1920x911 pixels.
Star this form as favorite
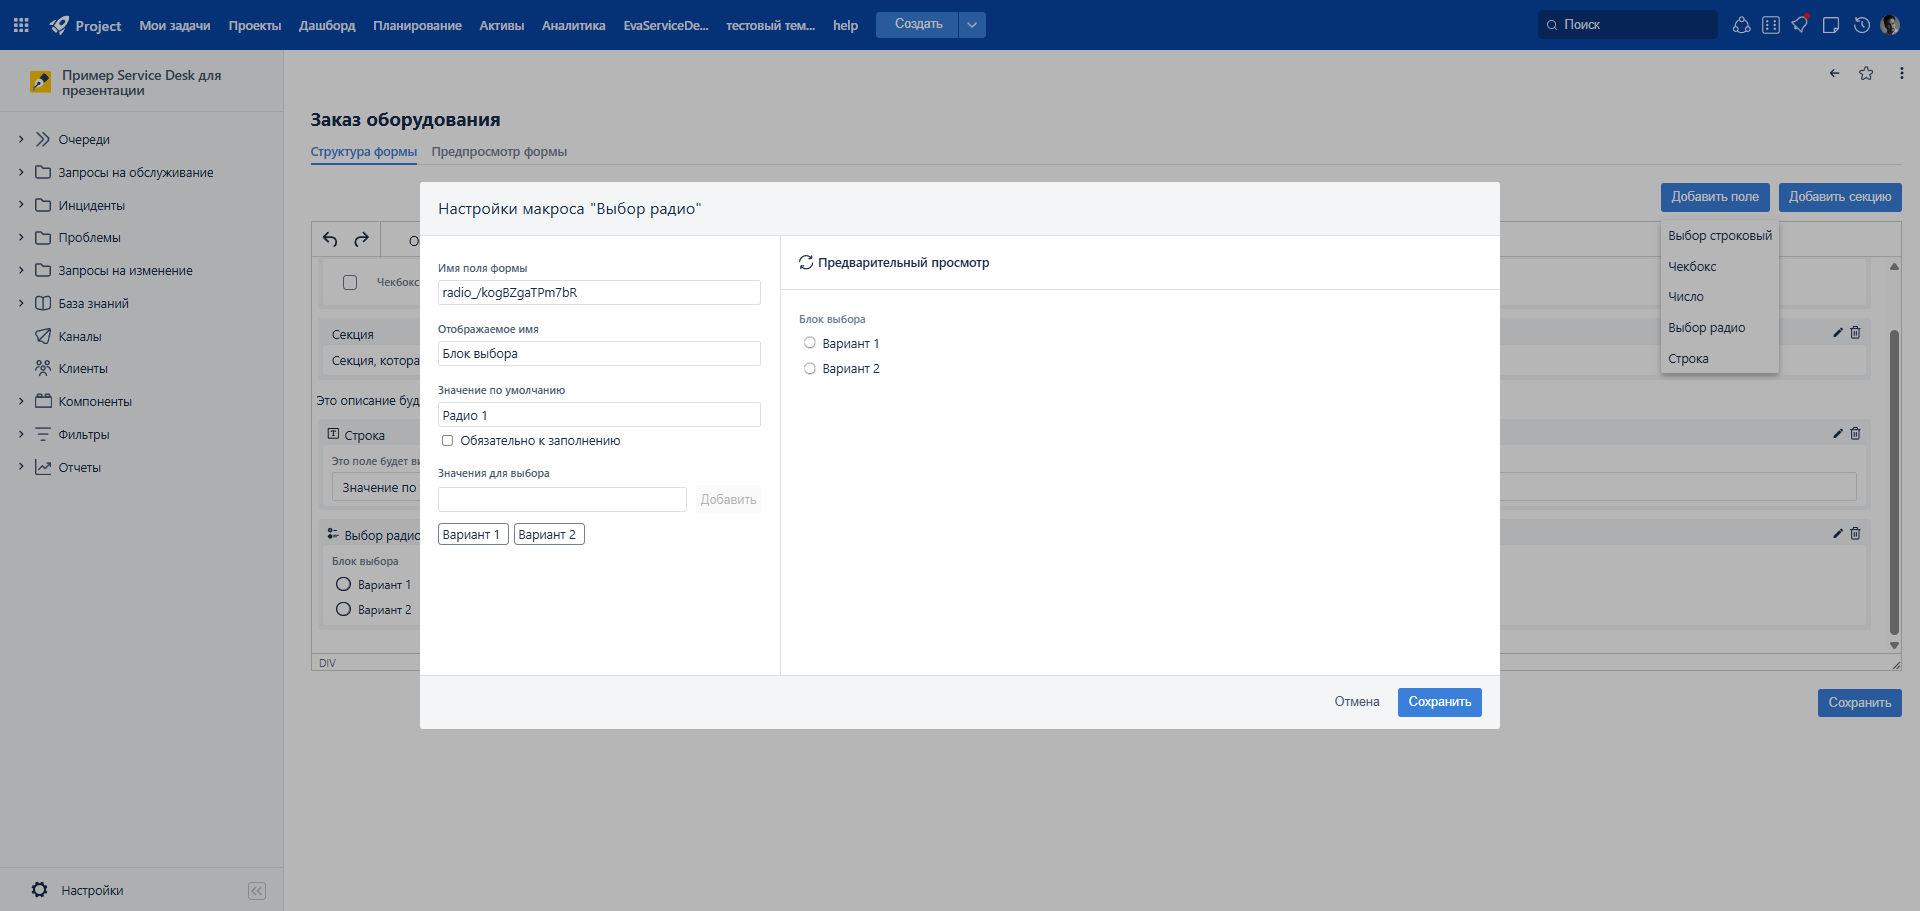1866,73
